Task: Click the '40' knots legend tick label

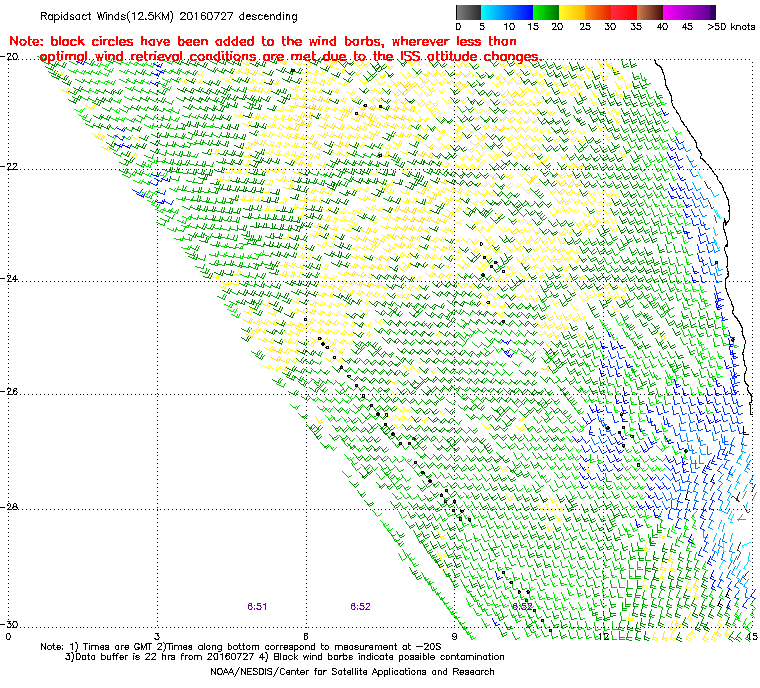Action: (662, 27)
